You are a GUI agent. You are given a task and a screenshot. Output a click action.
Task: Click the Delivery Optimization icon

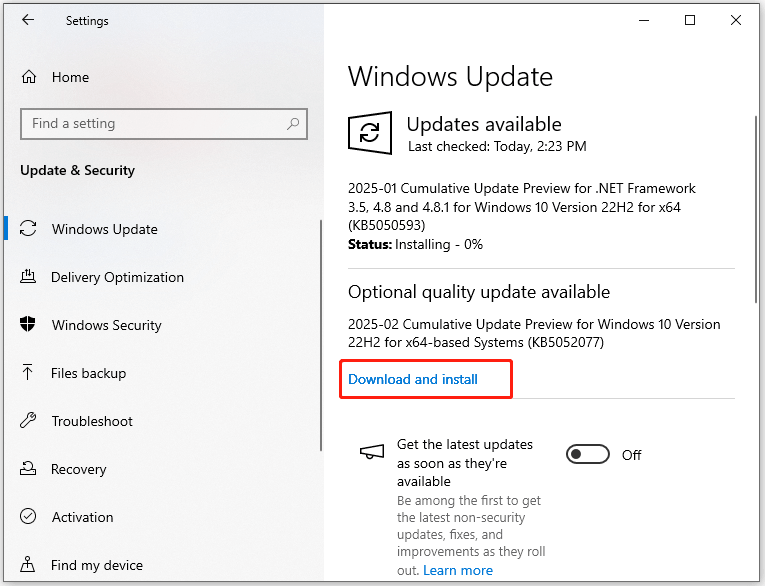tap(29, 277)
